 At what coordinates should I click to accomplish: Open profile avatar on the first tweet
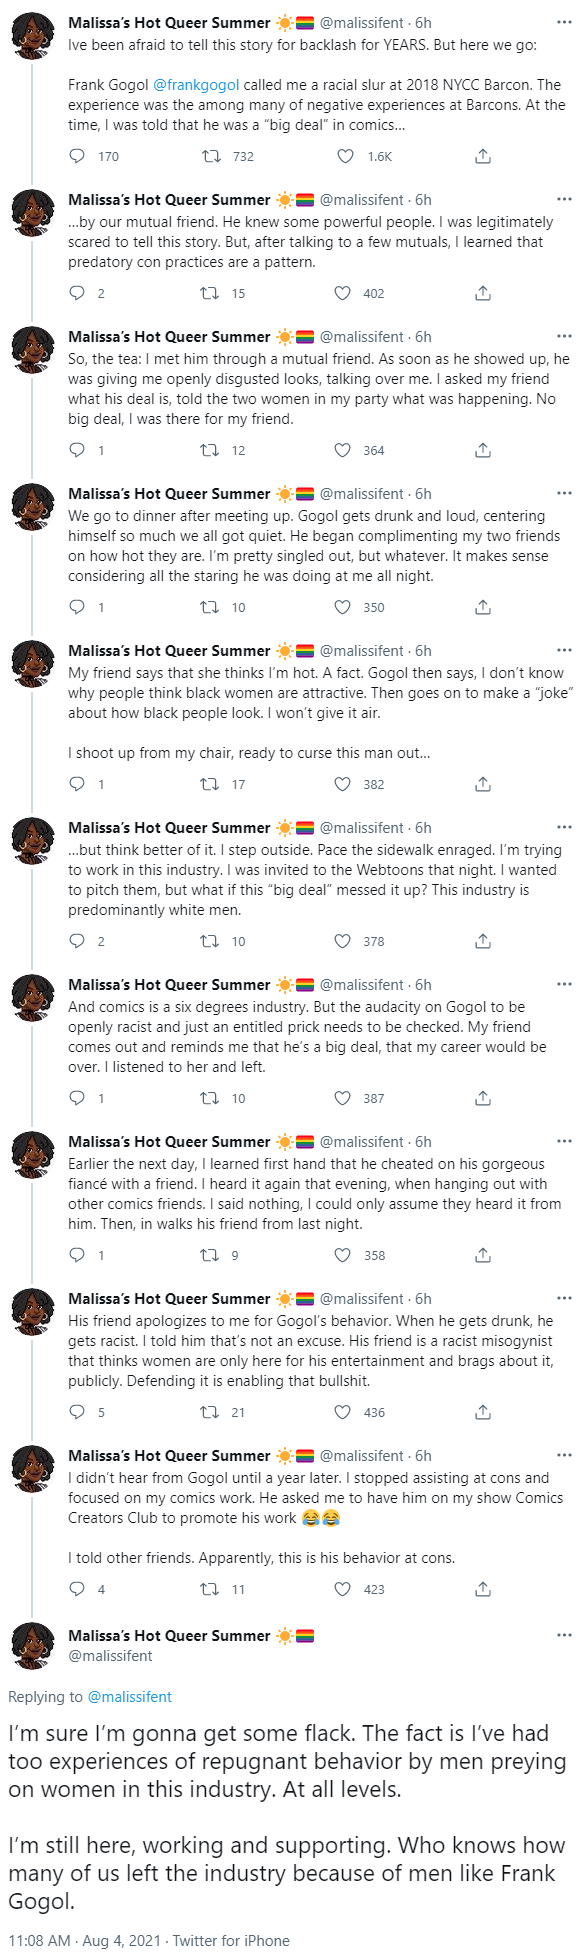click(x=32, y=38)
